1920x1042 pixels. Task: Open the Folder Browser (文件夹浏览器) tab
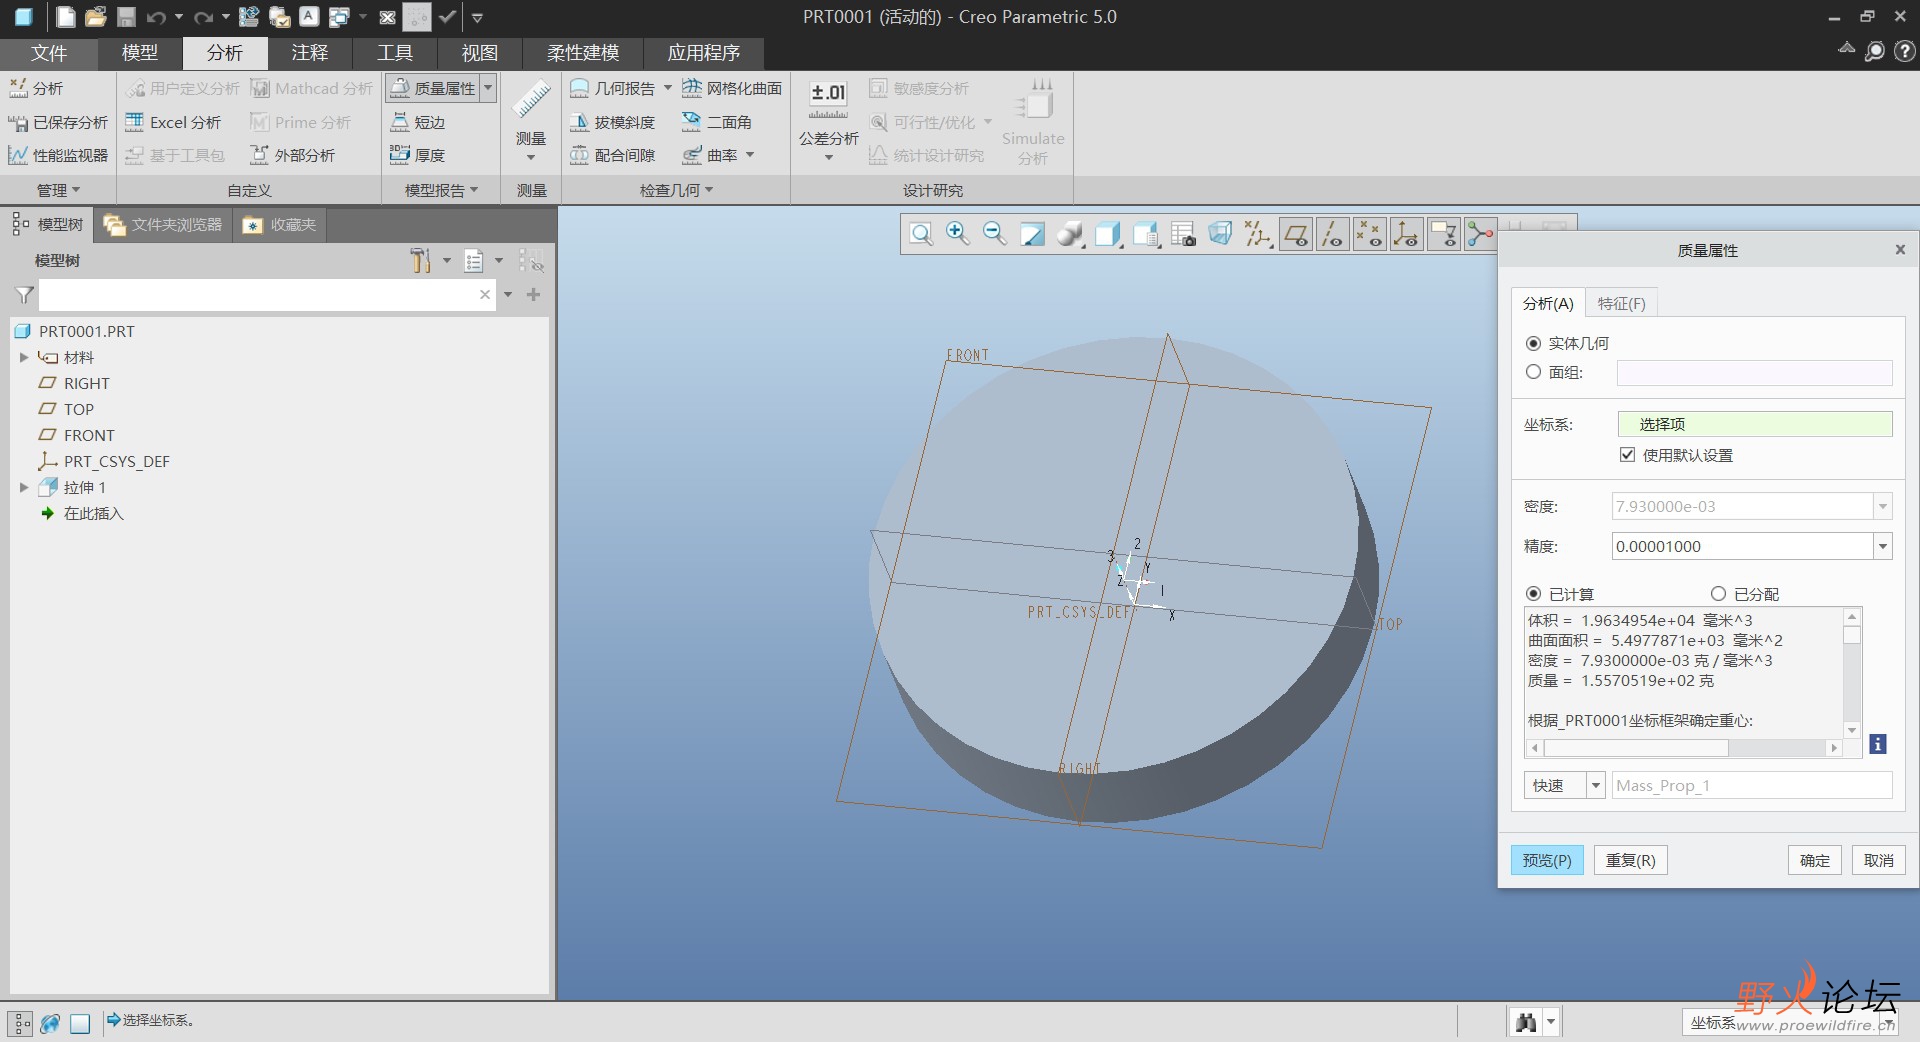click(x=163, y=225)
